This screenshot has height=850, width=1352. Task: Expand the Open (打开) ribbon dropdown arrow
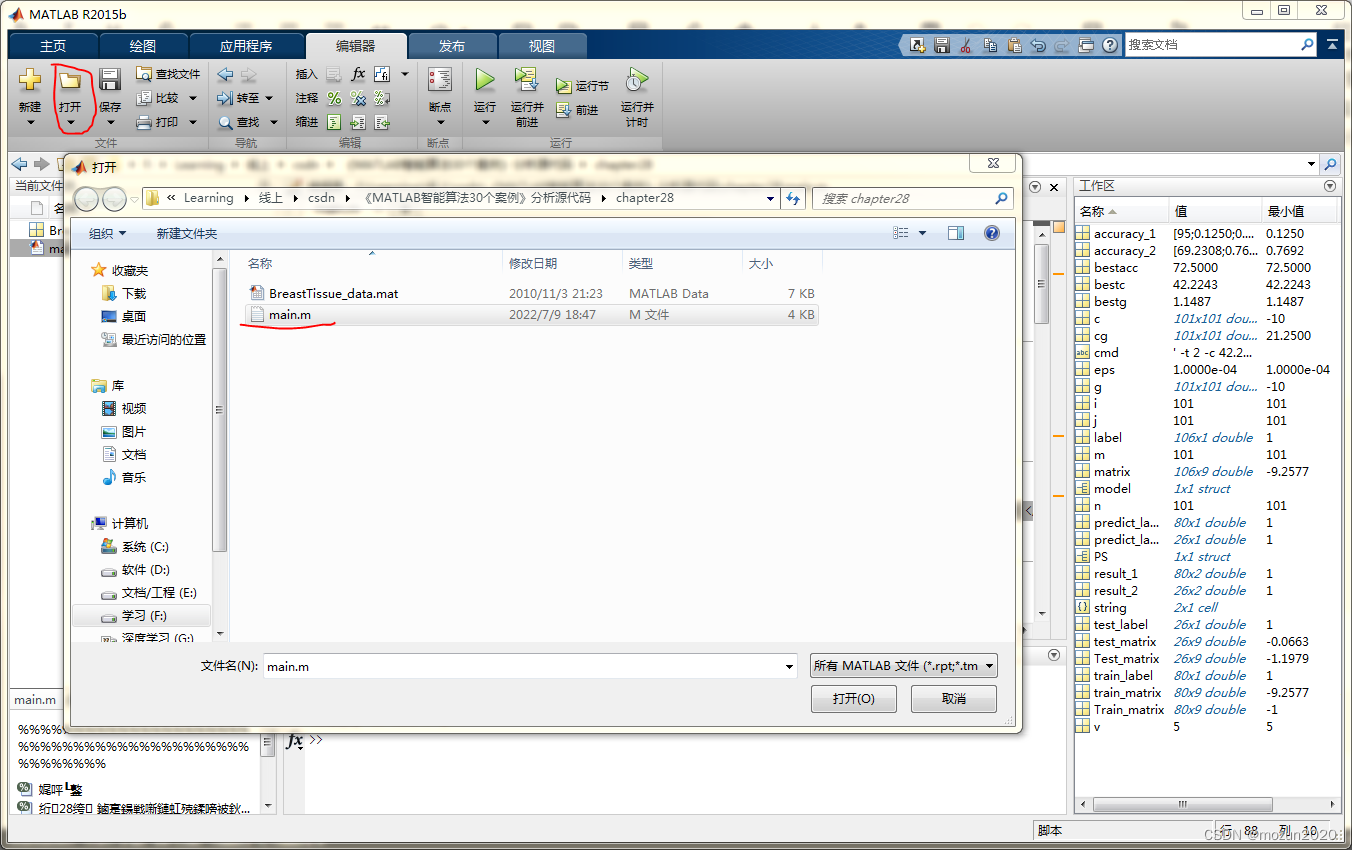pos(69,123)
